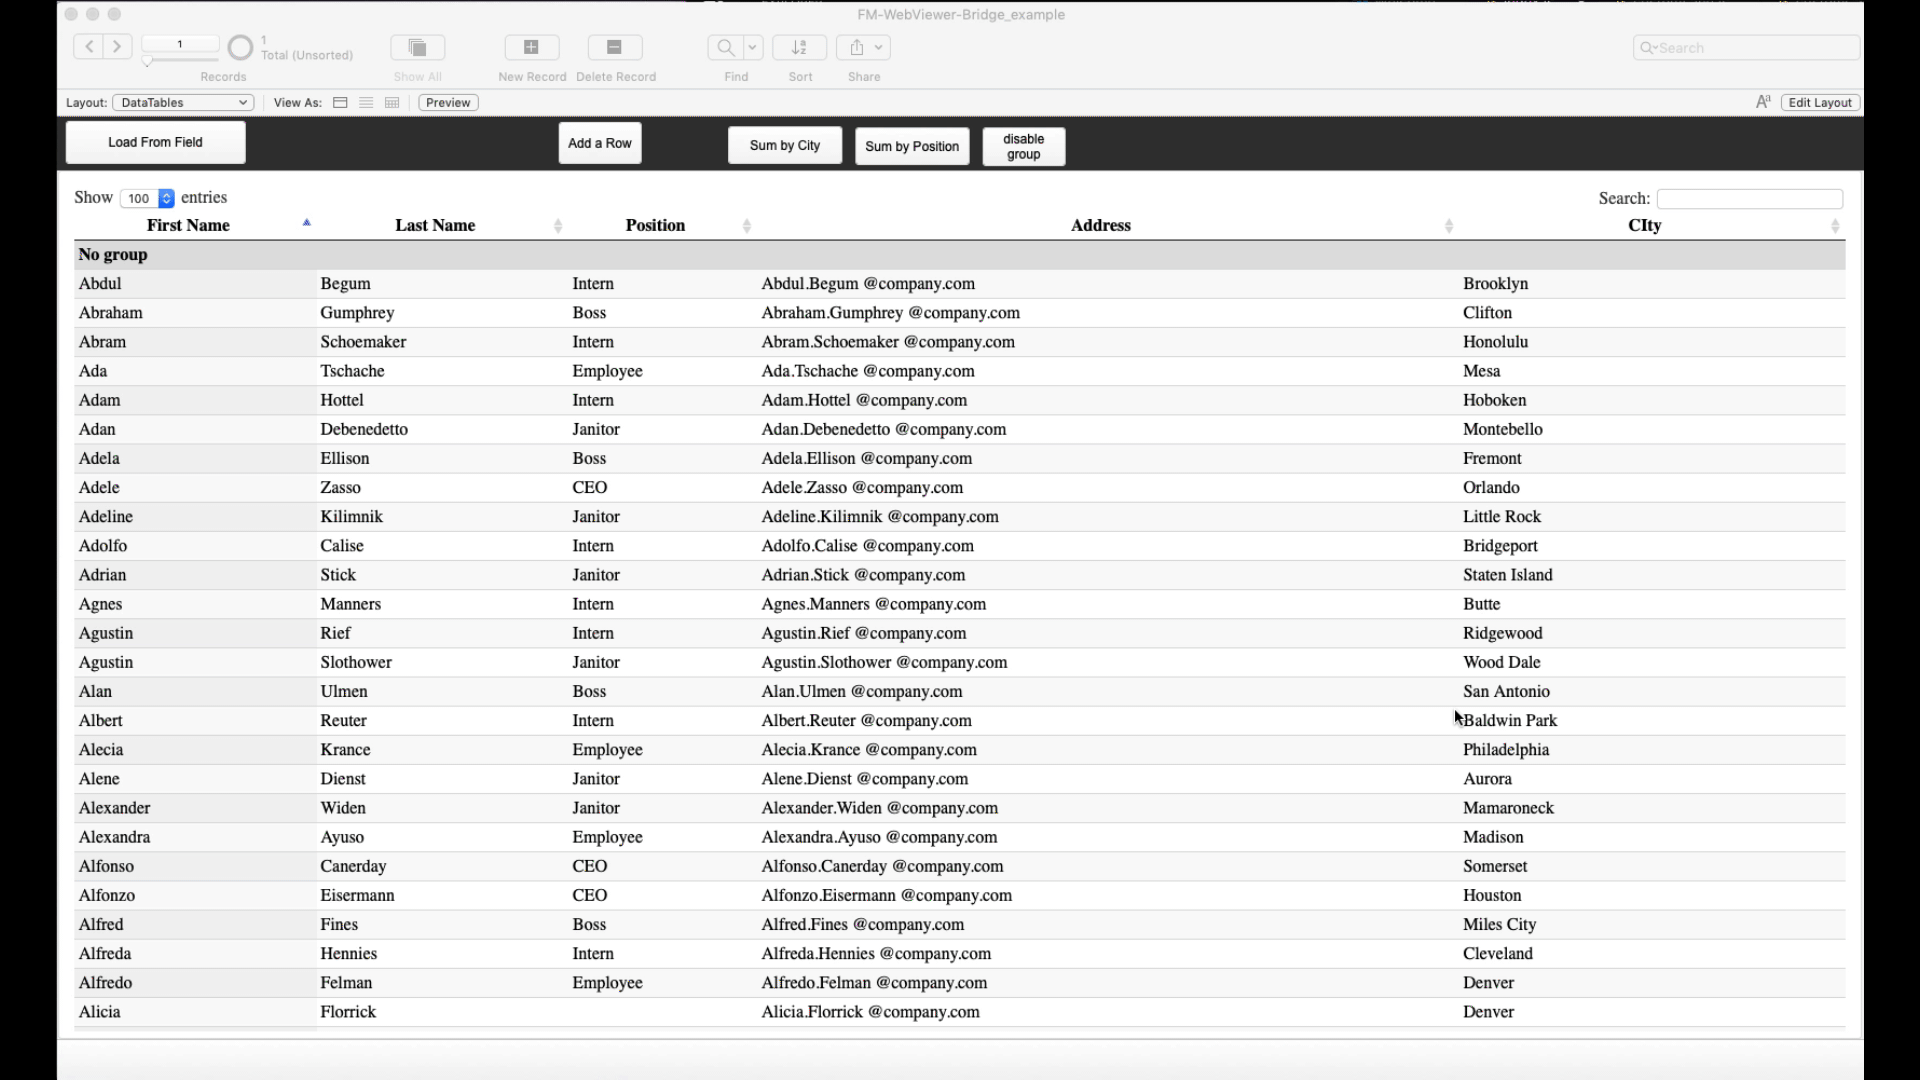Go to next record arrow
The height and width of the screenshot is (1080, 1920).
pyautogui.click(x=117, y=47)
